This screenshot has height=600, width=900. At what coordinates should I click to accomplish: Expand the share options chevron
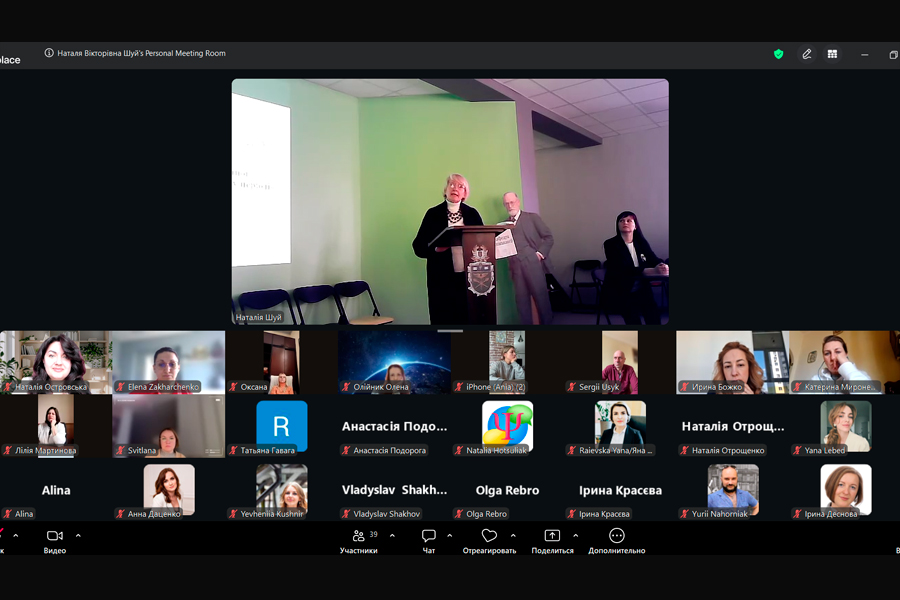click(x=576, y=535)
